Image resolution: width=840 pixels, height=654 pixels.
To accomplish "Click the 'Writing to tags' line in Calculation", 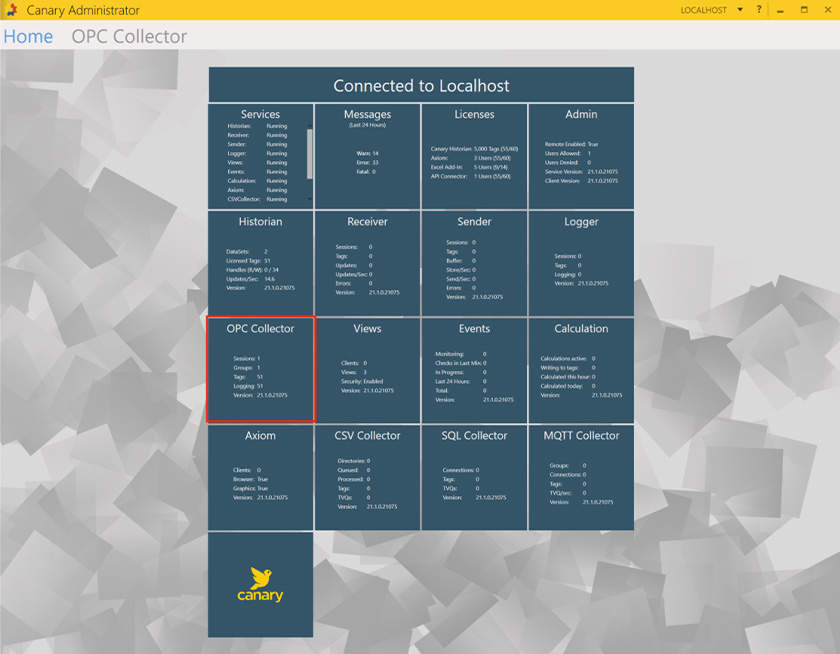I will tap(568, 367).
